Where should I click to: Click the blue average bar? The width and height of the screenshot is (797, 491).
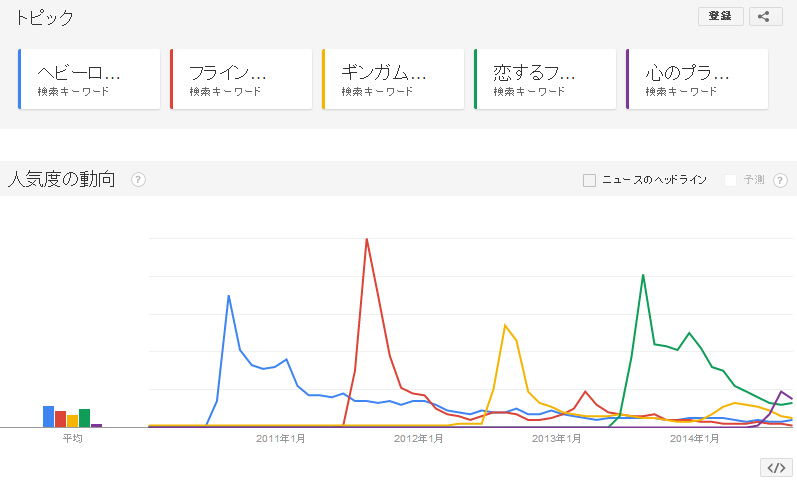(x=48, y=416)
